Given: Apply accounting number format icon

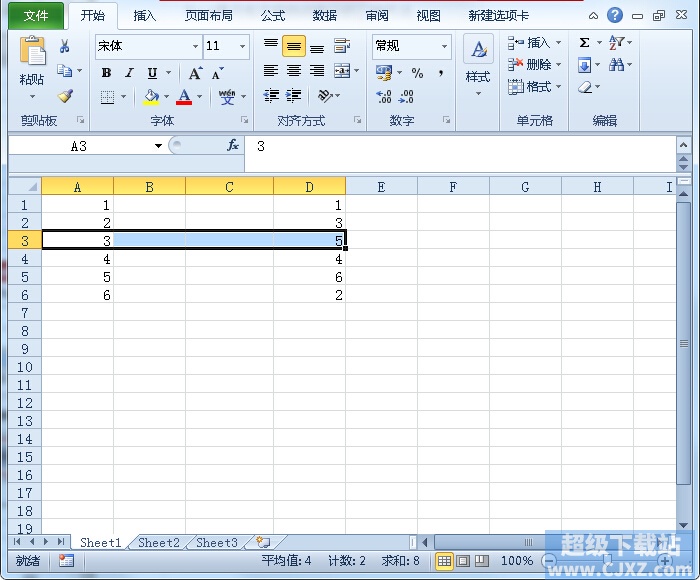Looking at the screenshot, I should (x=384, y=73).
